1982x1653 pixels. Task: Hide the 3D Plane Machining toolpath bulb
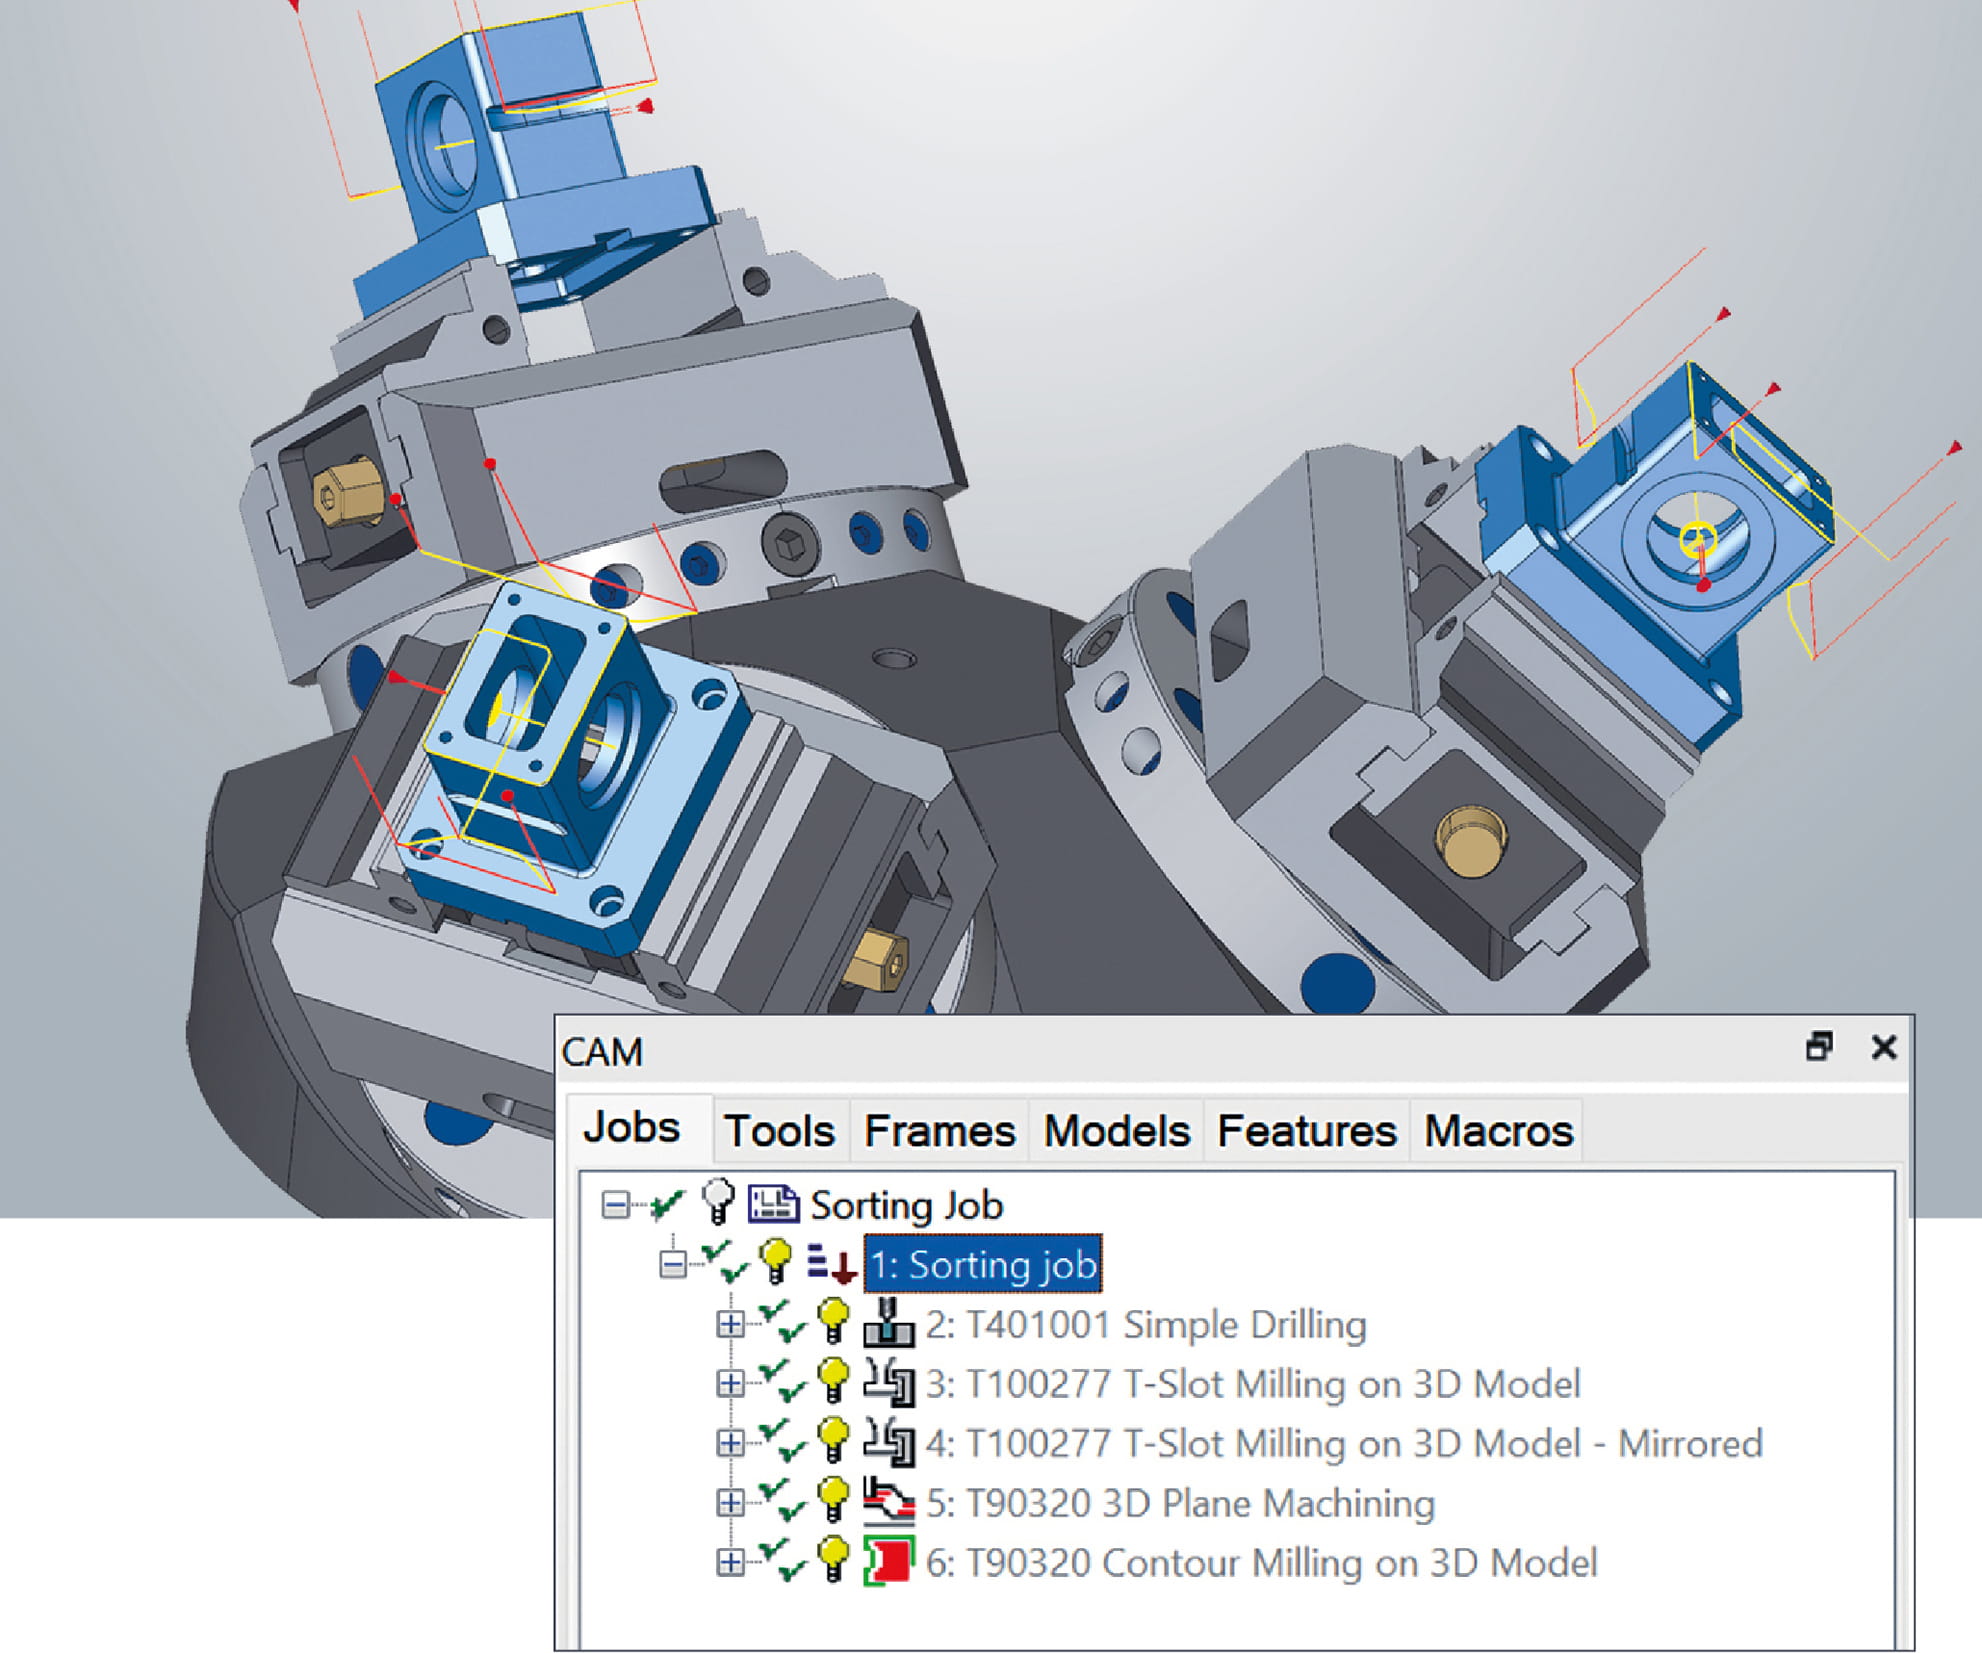833,1501
